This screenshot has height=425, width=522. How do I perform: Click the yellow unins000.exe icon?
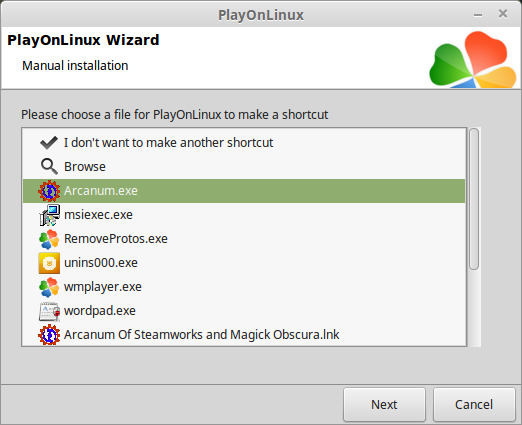point(49,263)
